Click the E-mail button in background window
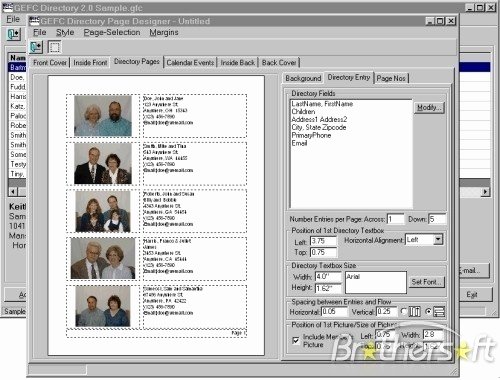 (x=474, y=271)
